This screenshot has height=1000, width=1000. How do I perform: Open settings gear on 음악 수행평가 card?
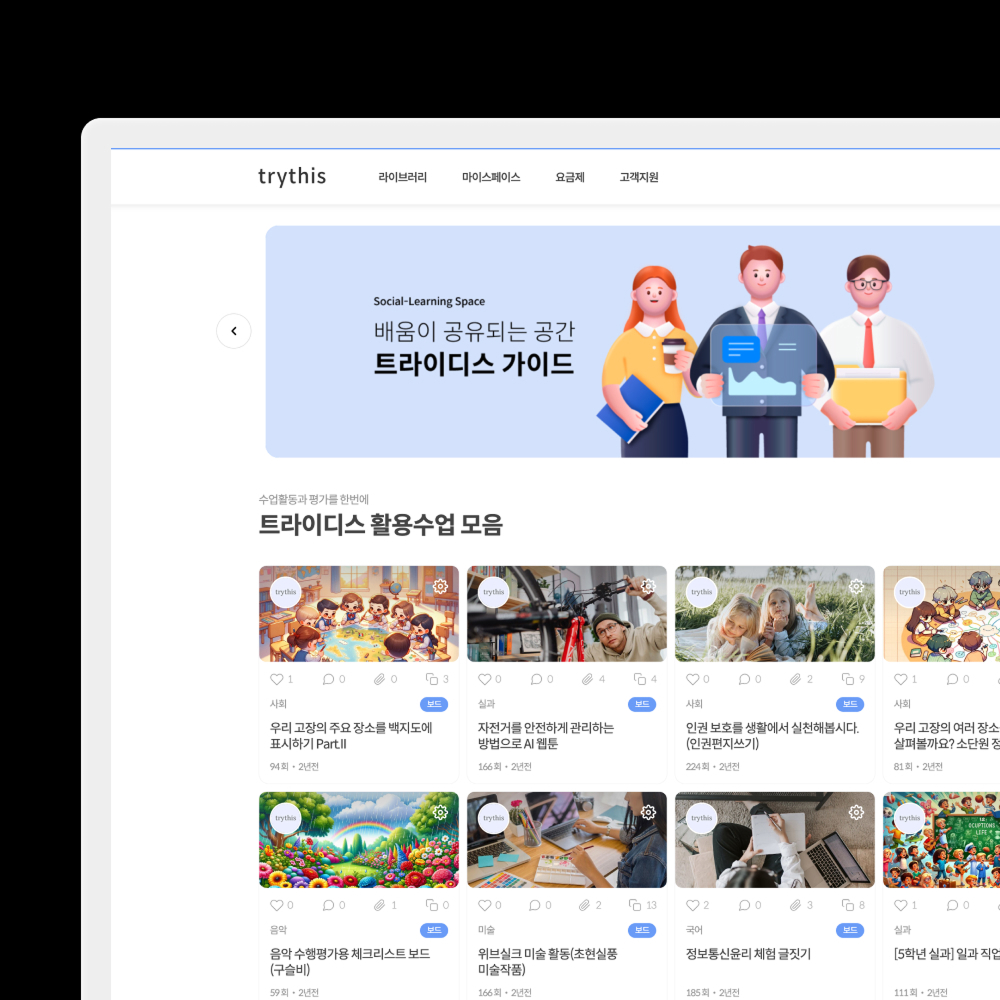[x=440, y=812]
